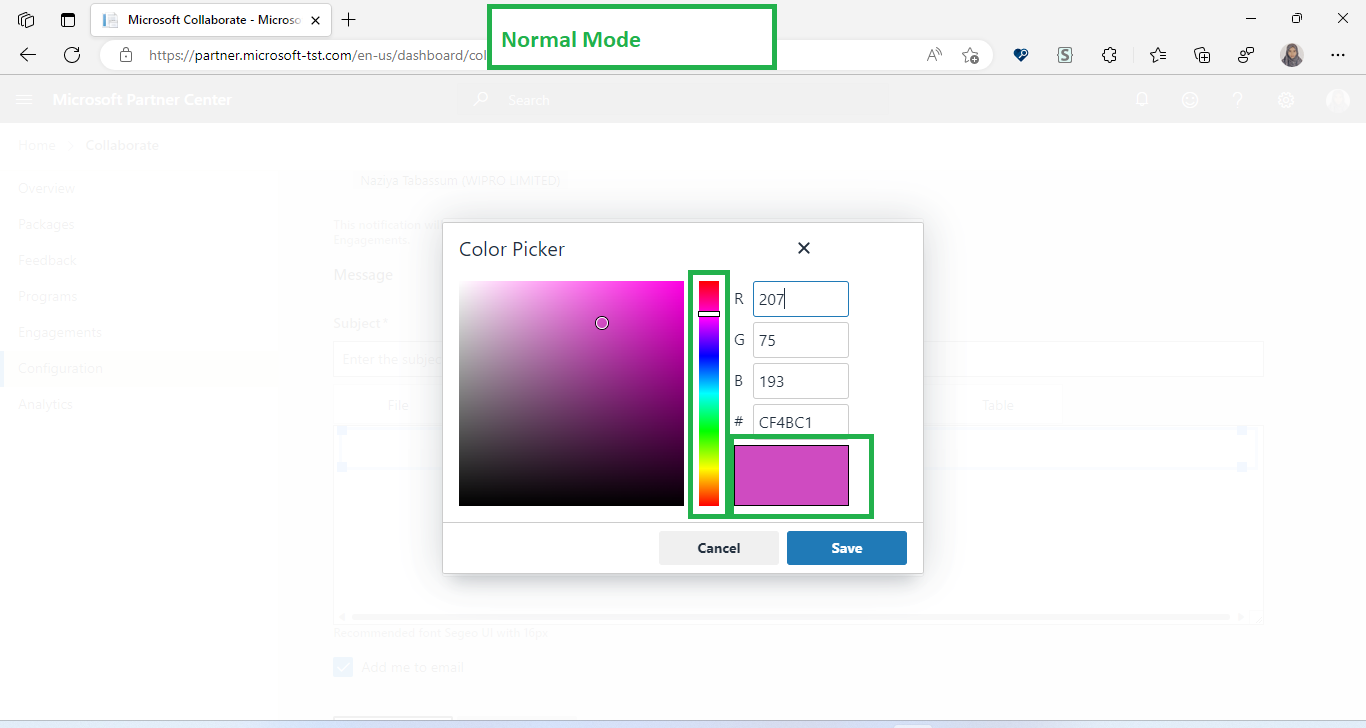Open the Settings and more menu

click(x=1338, y=56)
